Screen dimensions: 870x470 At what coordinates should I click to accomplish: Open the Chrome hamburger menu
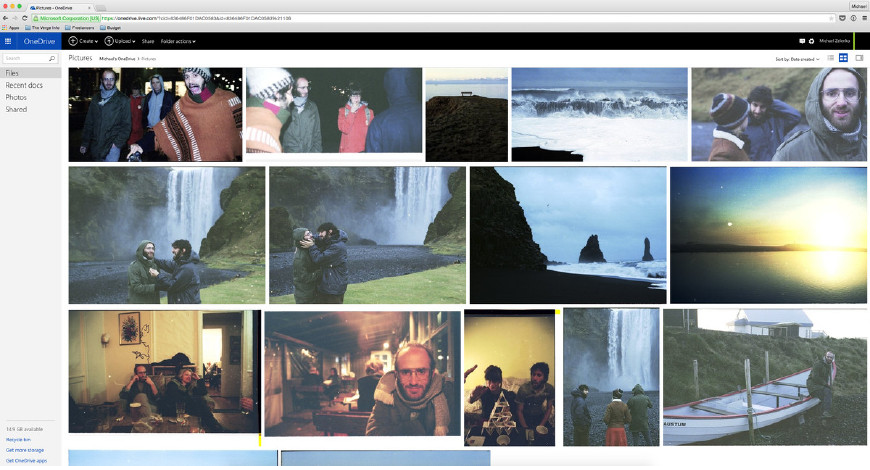pyautogui.click(x=864, y=18)
